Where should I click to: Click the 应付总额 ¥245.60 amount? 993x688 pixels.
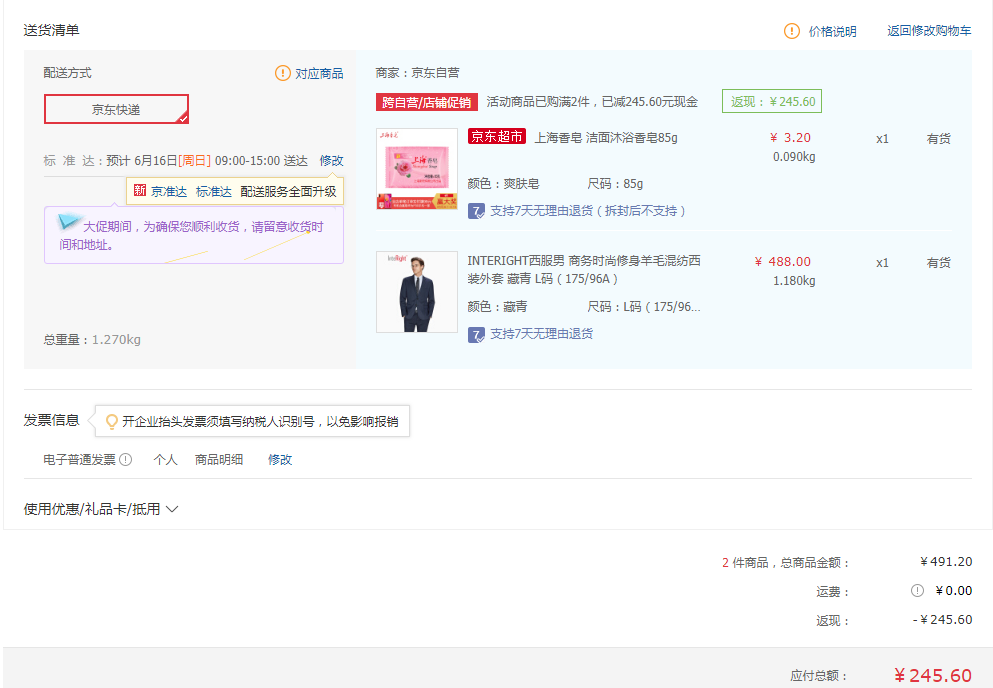[x=932, y=675]
